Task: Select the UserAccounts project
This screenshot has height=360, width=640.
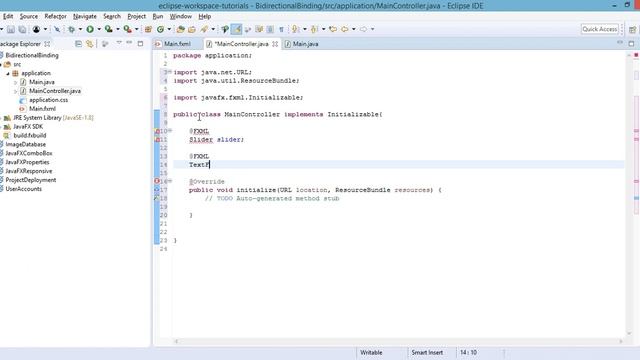Action: [23, 189]
